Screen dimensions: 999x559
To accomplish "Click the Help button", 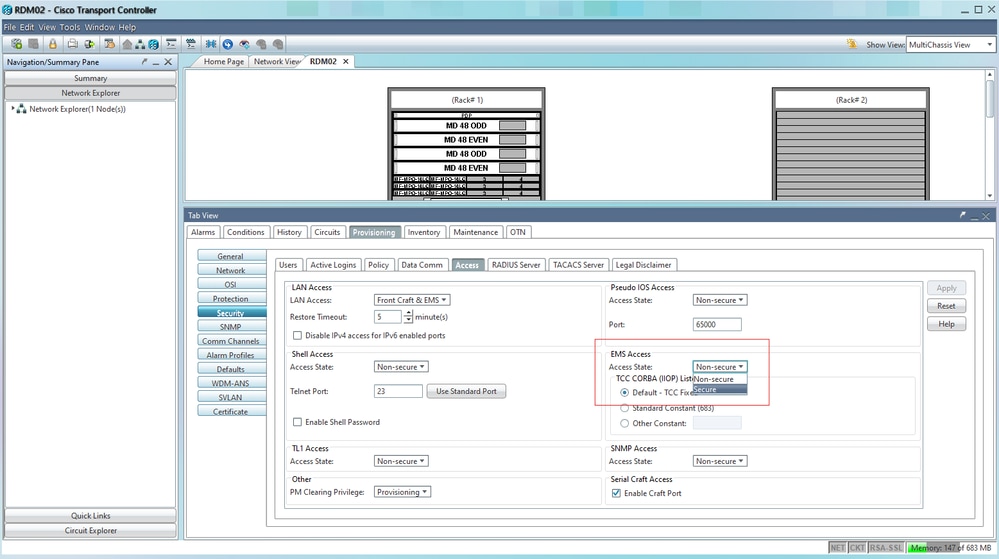I will [x=946, y=324].
